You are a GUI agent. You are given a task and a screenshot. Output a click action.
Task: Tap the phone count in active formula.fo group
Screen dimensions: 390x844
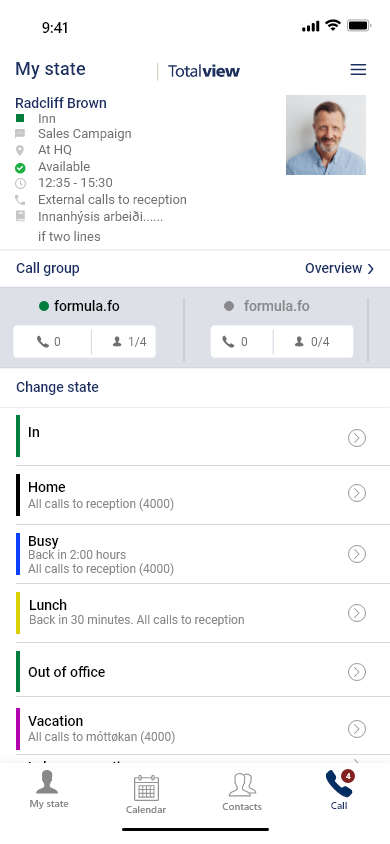[x=48, y=342]
